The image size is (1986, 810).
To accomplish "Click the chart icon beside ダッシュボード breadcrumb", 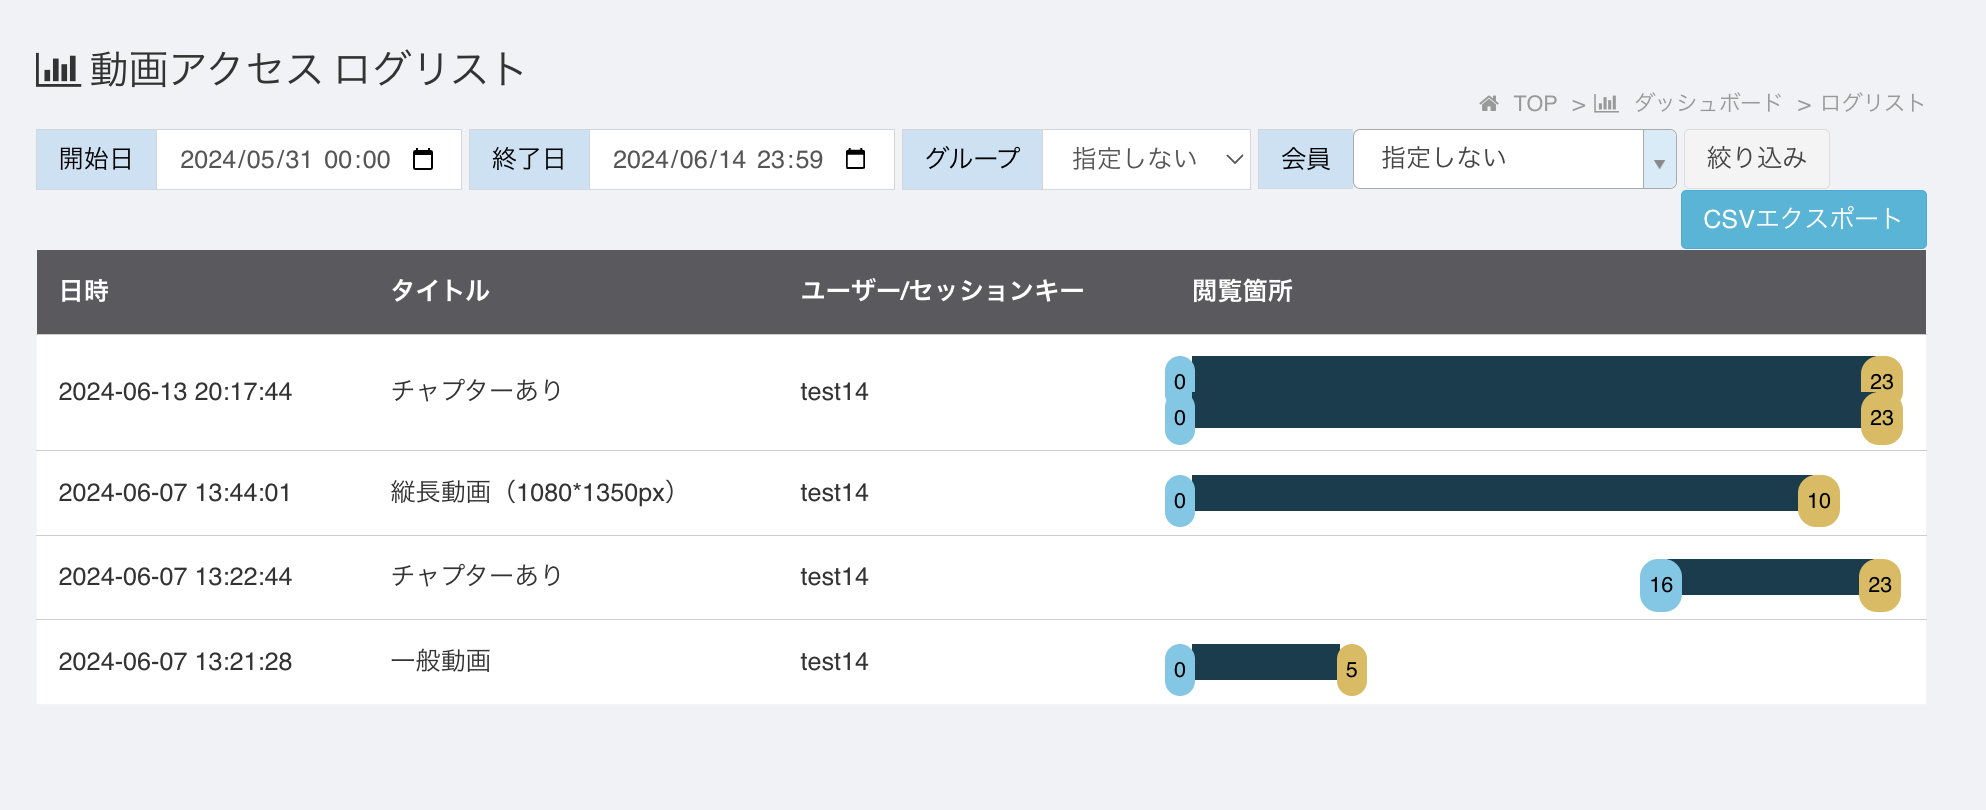I will coord(1606,103).
